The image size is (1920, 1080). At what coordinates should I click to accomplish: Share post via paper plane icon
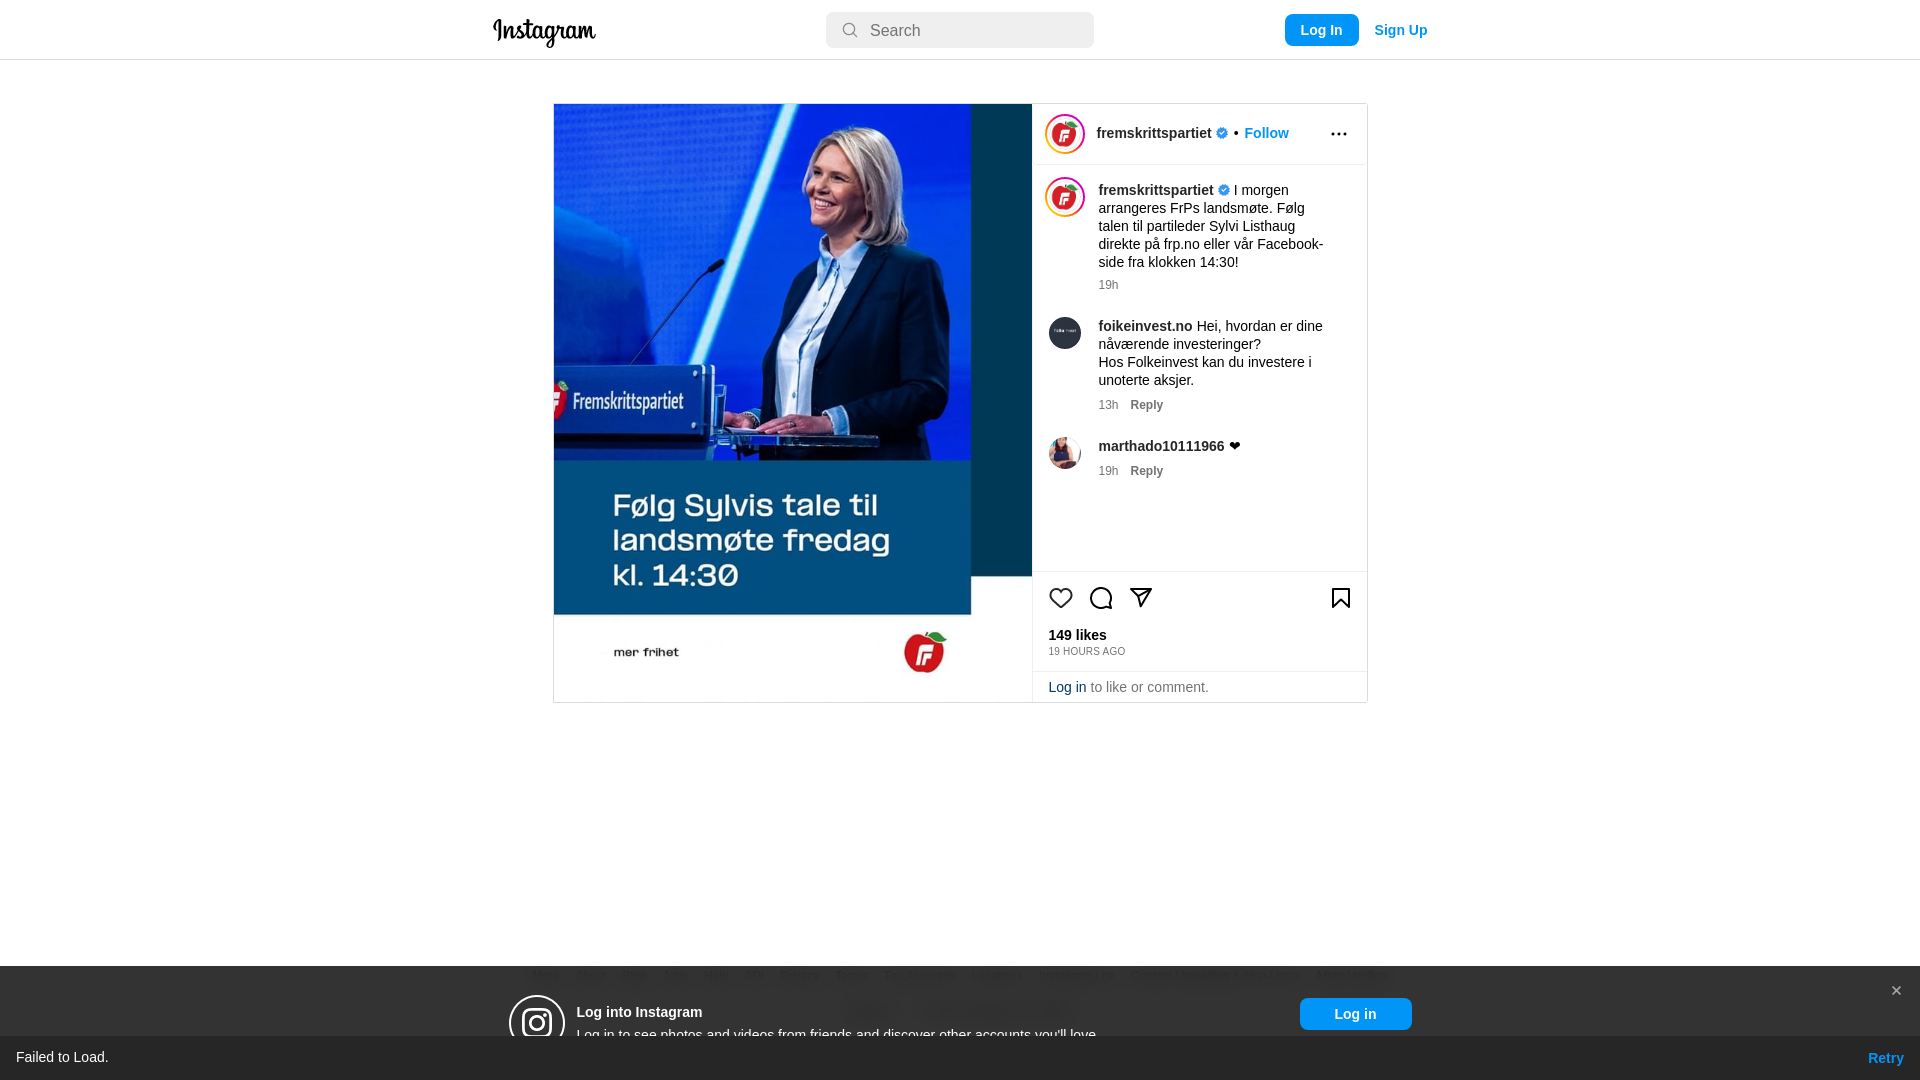click(1140, 598)
